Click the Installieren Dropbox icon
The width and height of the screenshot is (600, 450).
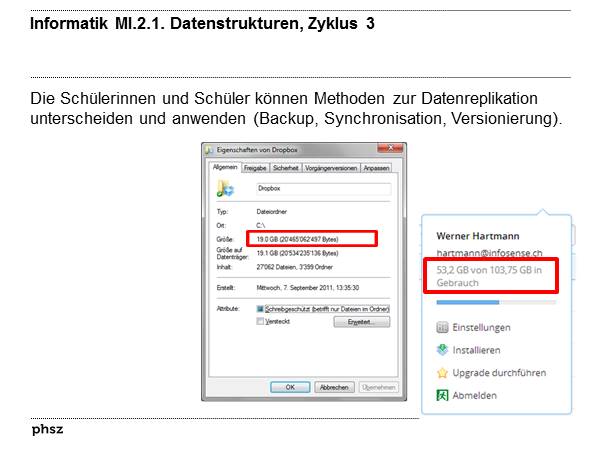442,350
